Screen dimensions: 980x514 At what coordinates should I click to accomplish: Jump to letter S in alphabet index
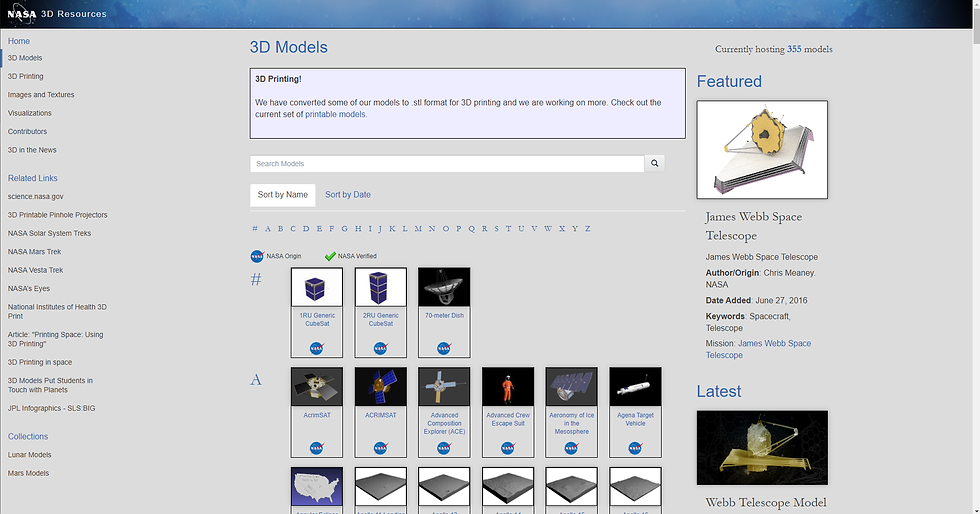click(496, 229)
